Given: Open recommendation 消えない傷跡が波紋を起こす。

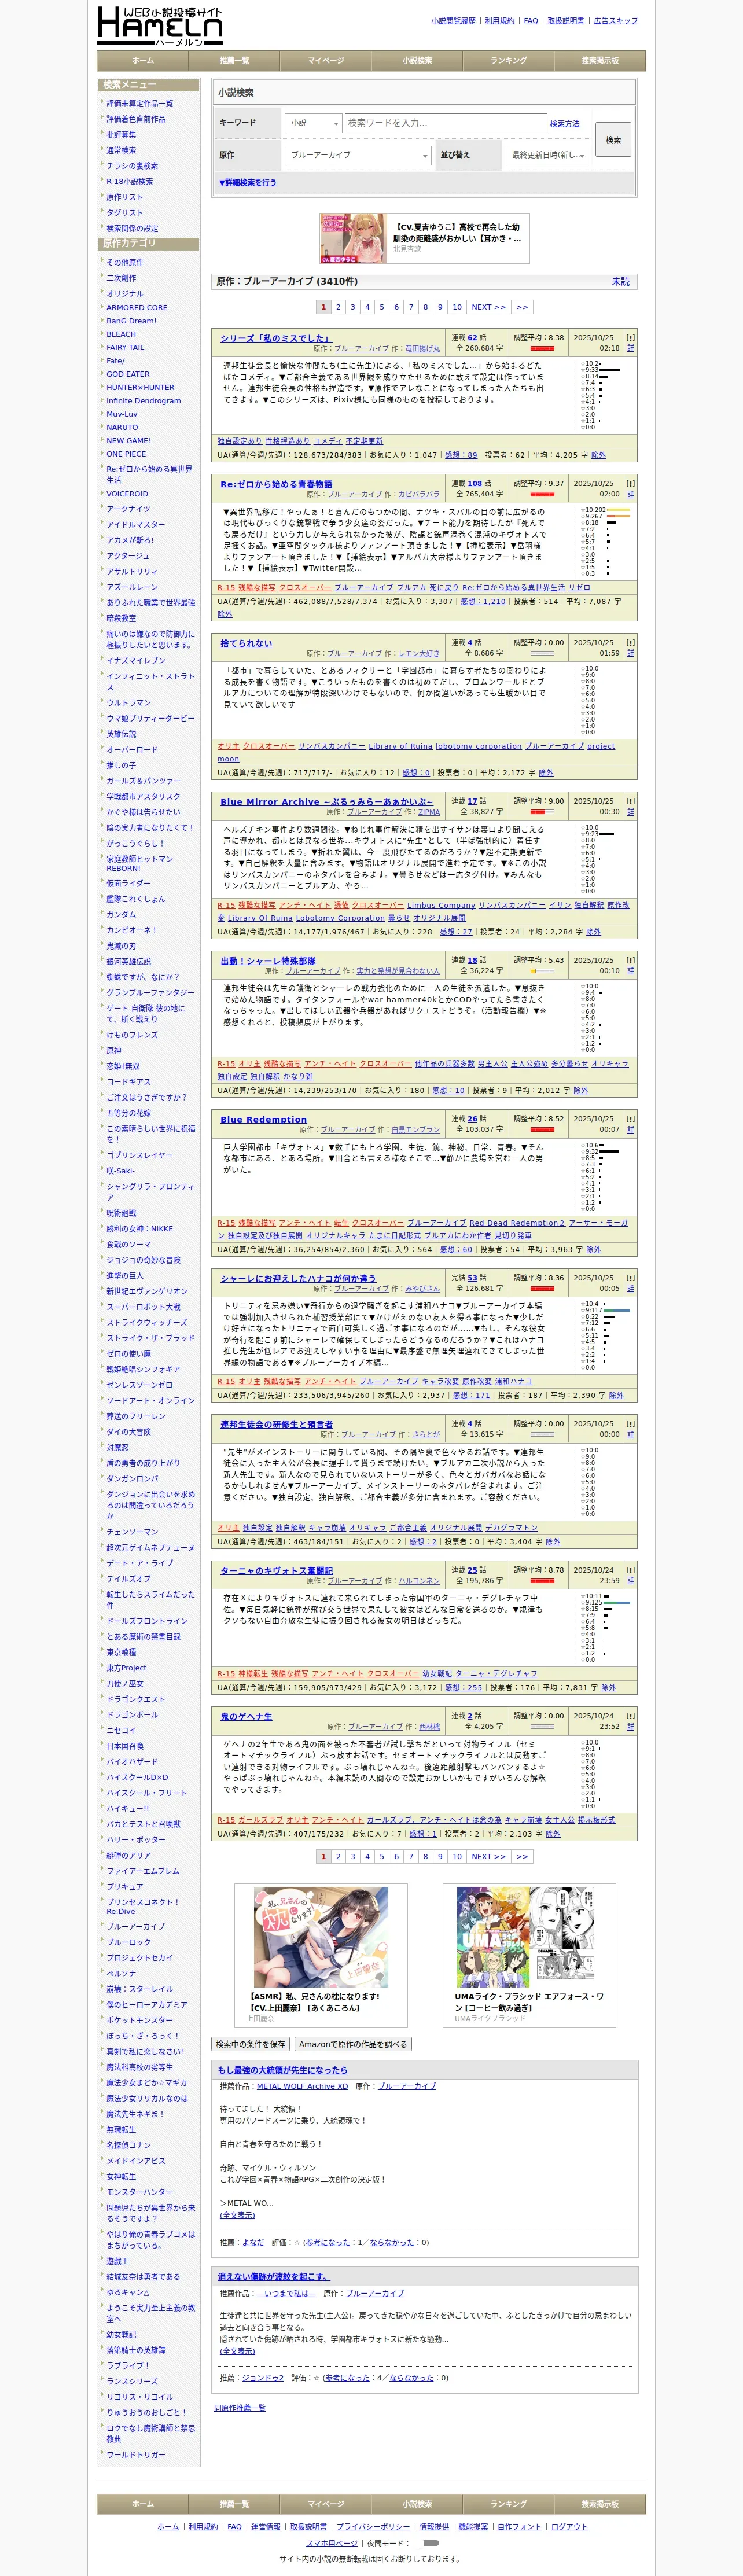Looking at the screenshot, I should [x=273, y=2277].
